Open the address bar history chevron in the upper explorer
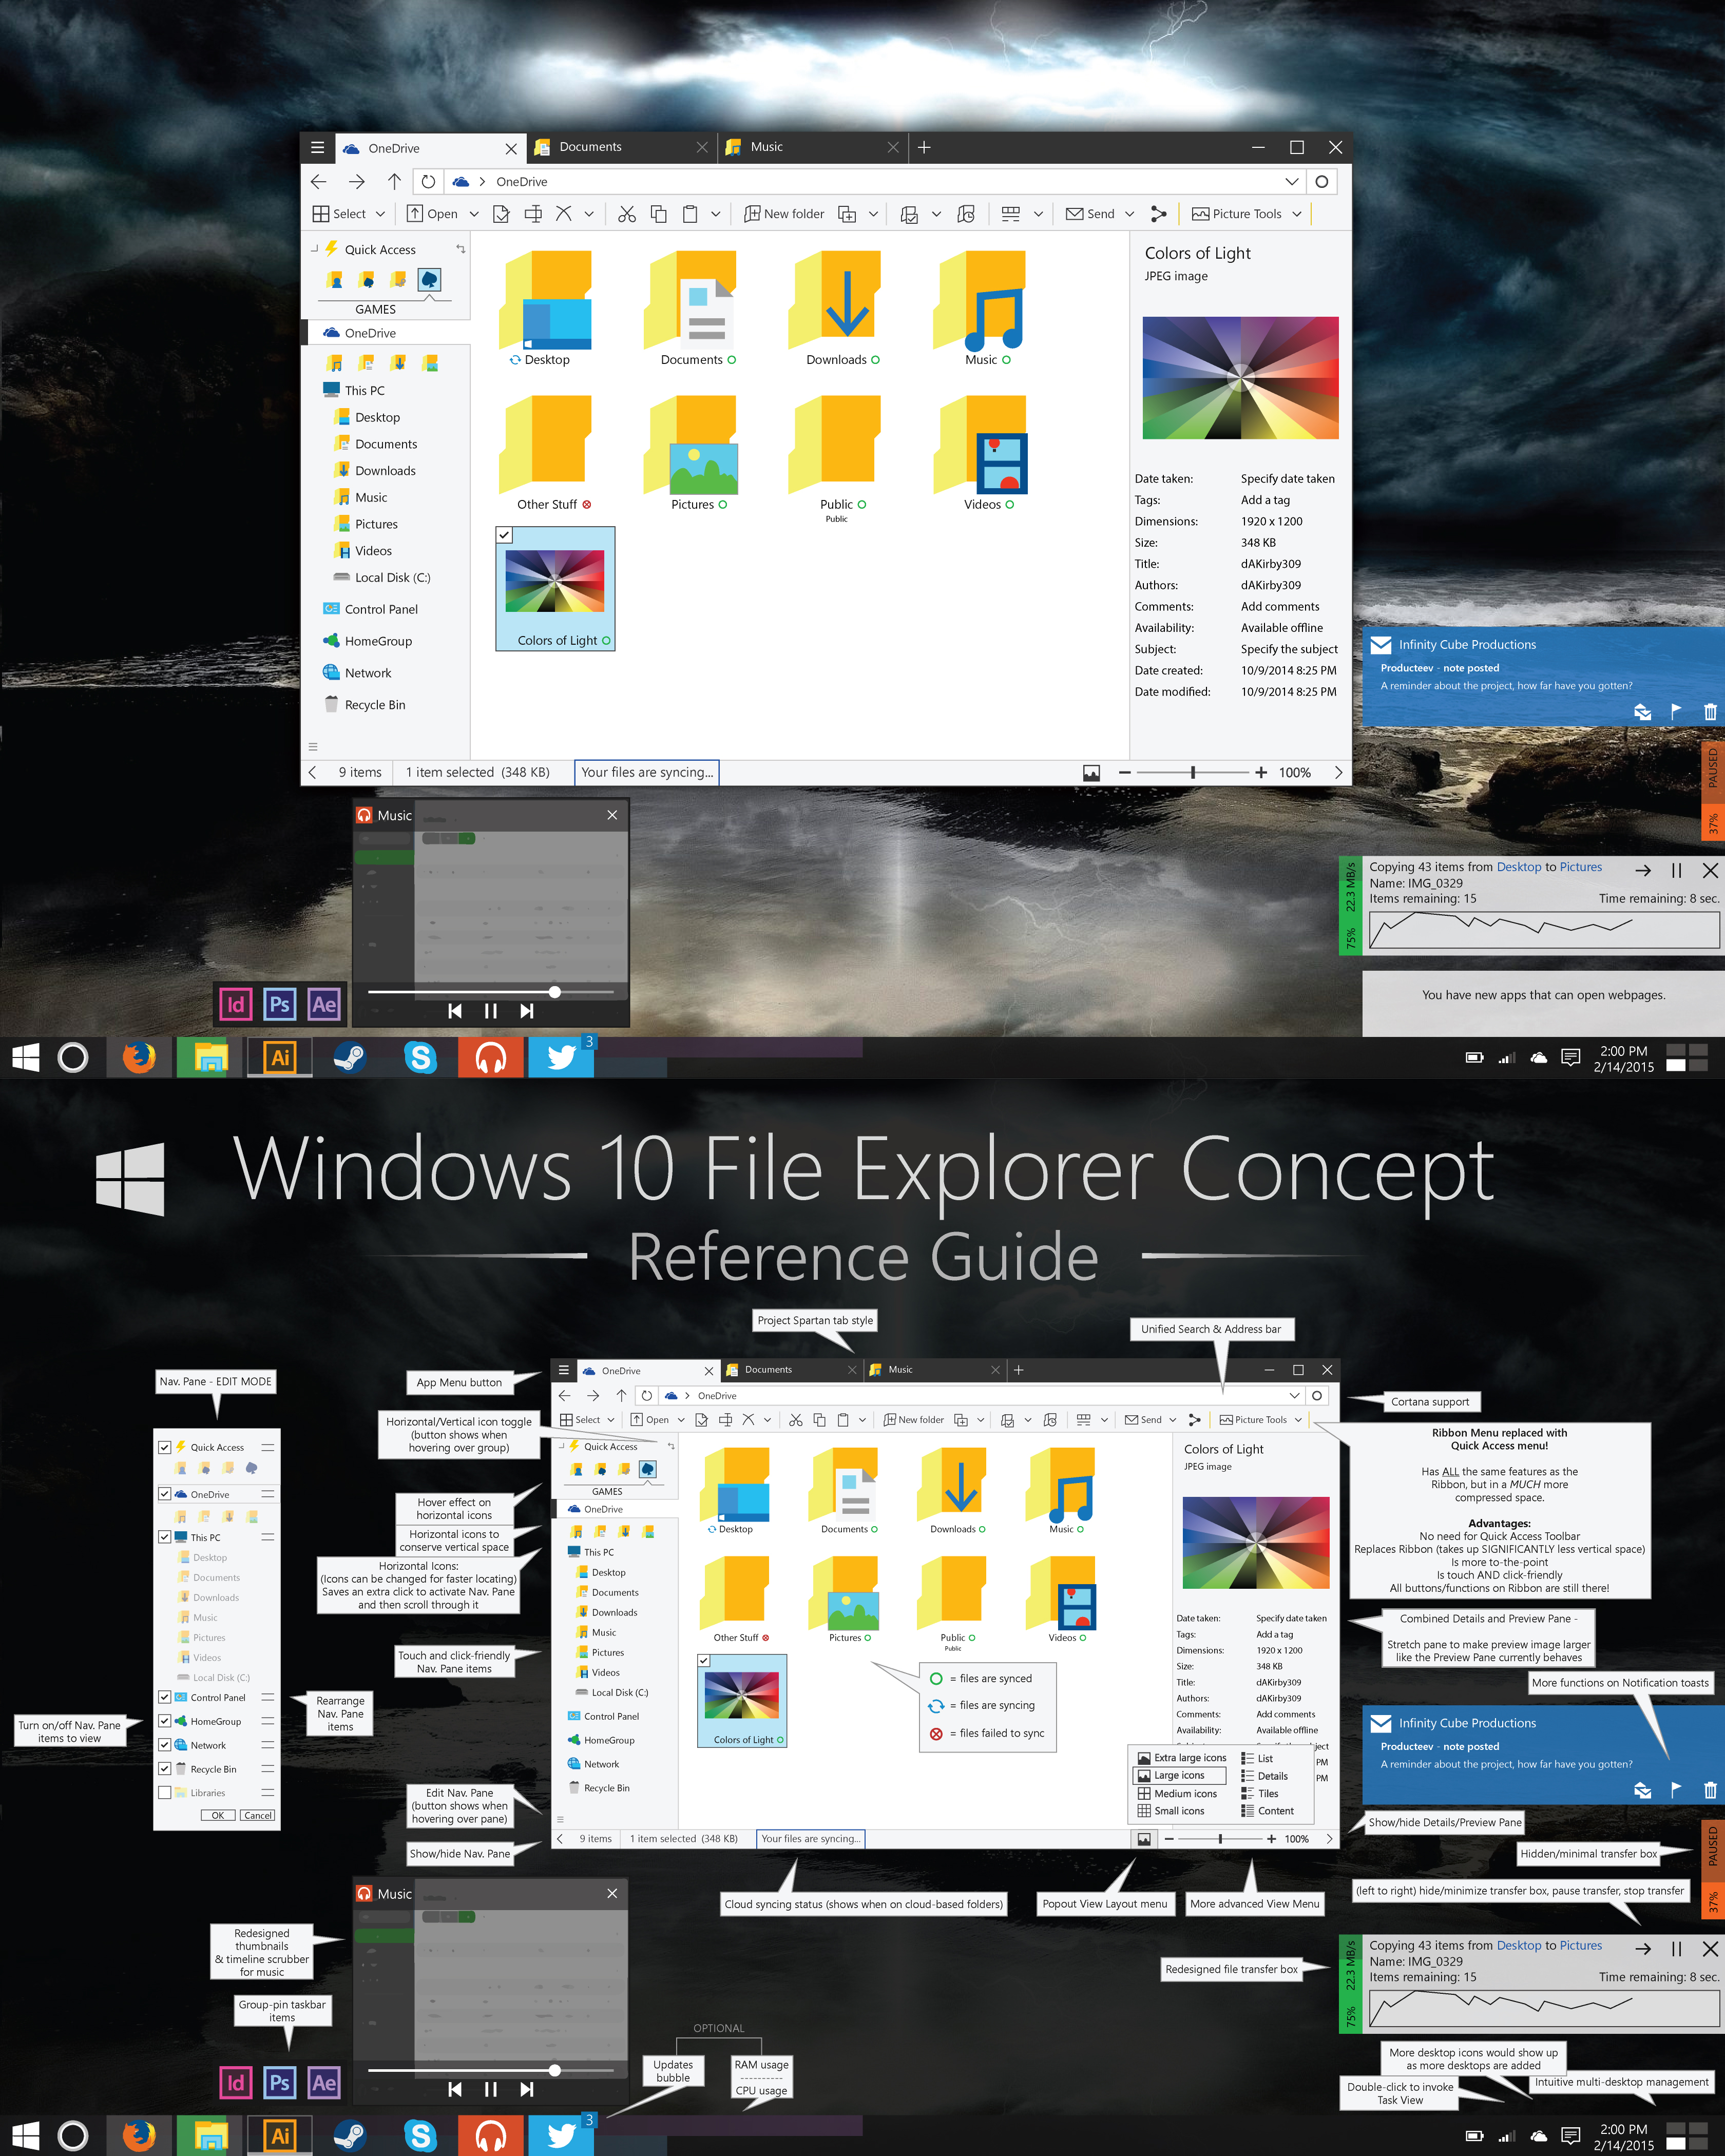Screen dimensions: 1725x2156 [1292, 181]
